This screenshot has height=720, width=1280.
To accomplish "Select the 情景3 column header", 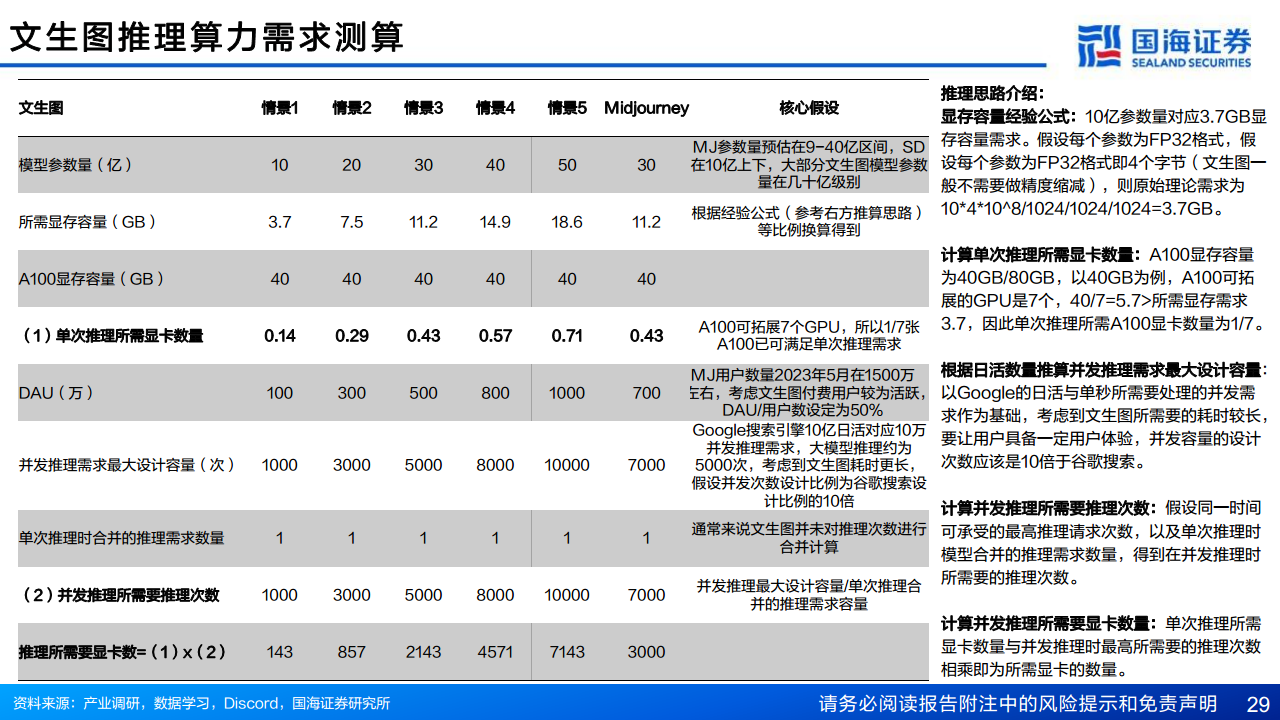I will [x=424, y=108].
